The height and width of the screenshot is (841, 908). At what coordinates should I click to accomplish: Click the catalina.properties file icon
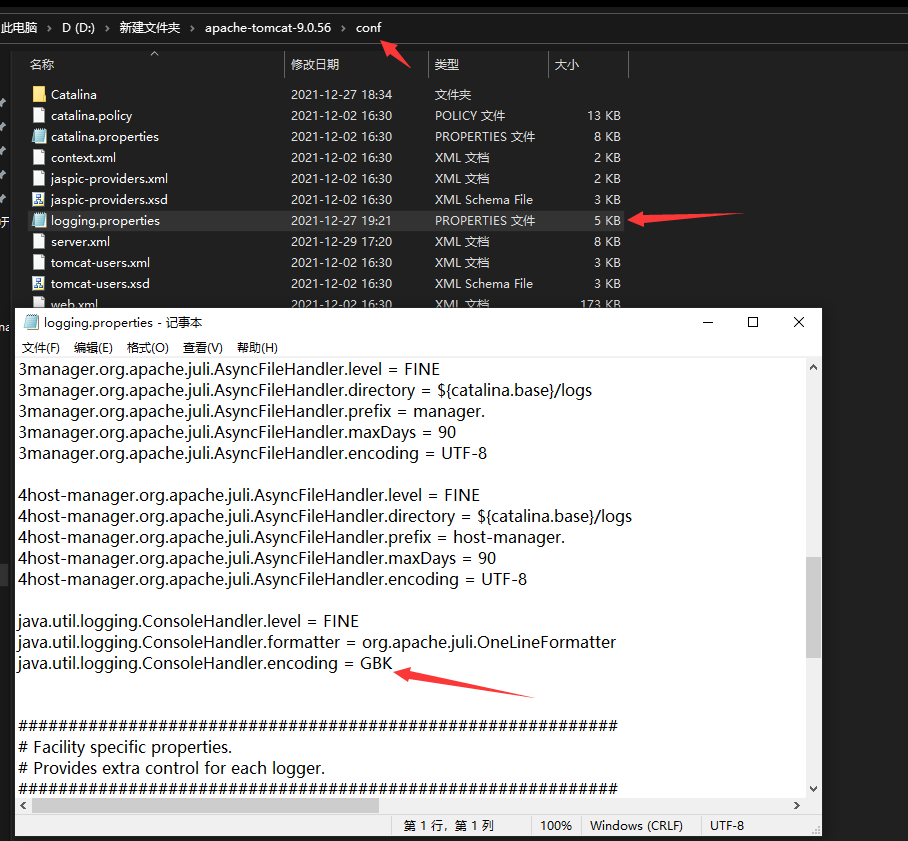pyautogui.click(x=37, y=136)
